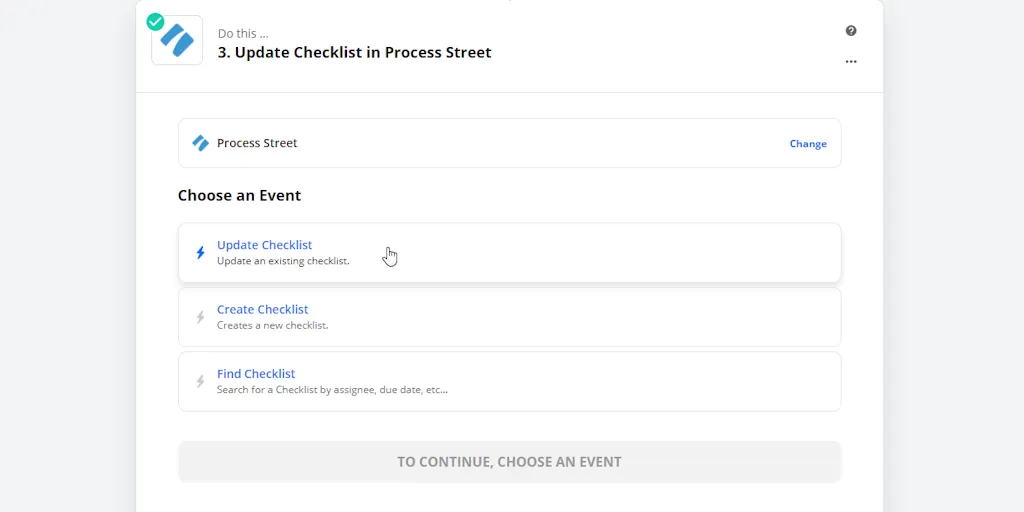Image resolution: width=1024 pixels, height=512 pixels.
Task: Collapse the step via the '3. Update Checklist in Process Street' title
Action: [x=355, y=52]
